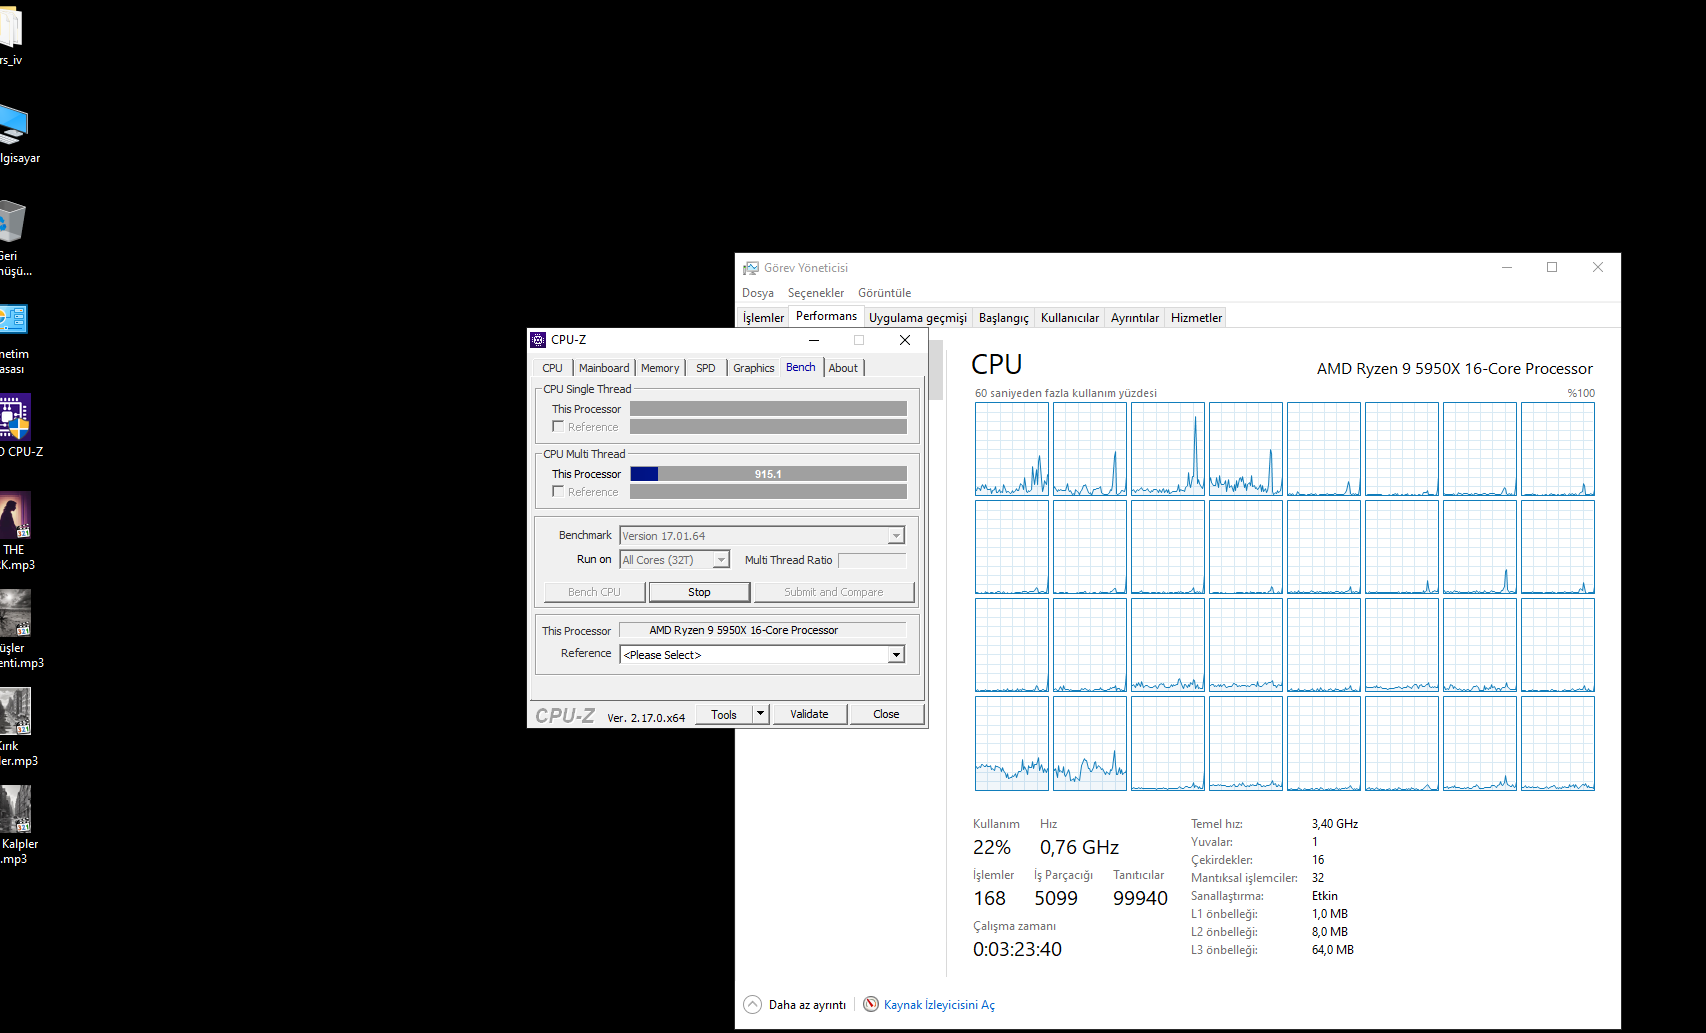
Task: Click the 'This Processor' AMD Ryzen name field
Action: pyautogui.click(x=762, y=630)
